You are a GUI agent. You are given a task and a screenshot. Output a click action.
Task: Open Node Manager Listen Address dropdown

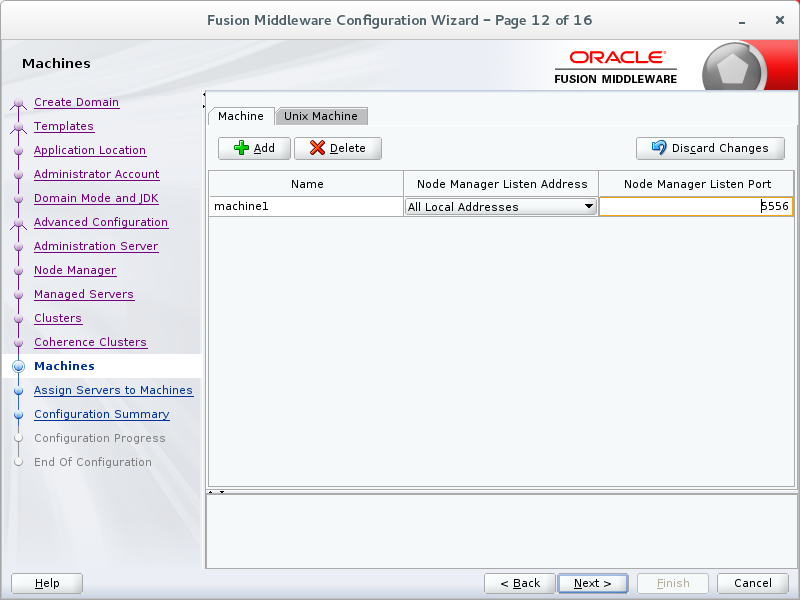[x=589, y=207]
